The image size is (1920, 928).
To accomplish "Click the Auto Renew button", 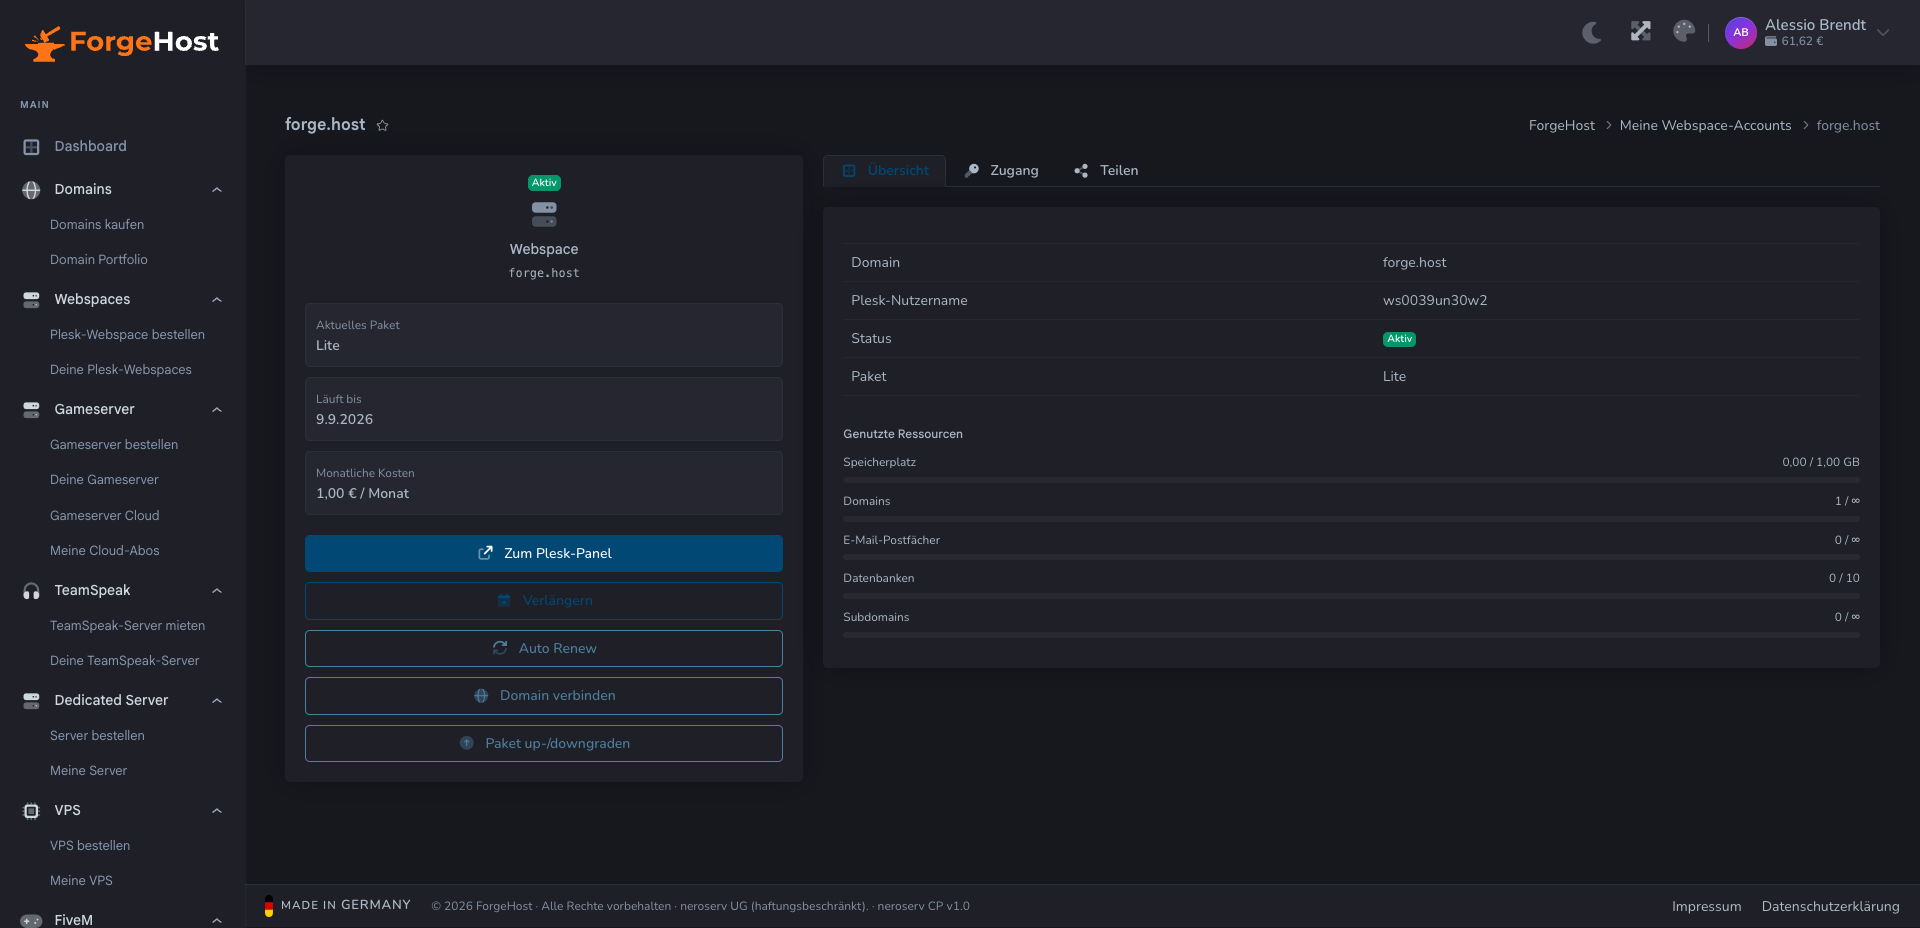I will pyautogui.click(x=544, y=649).
